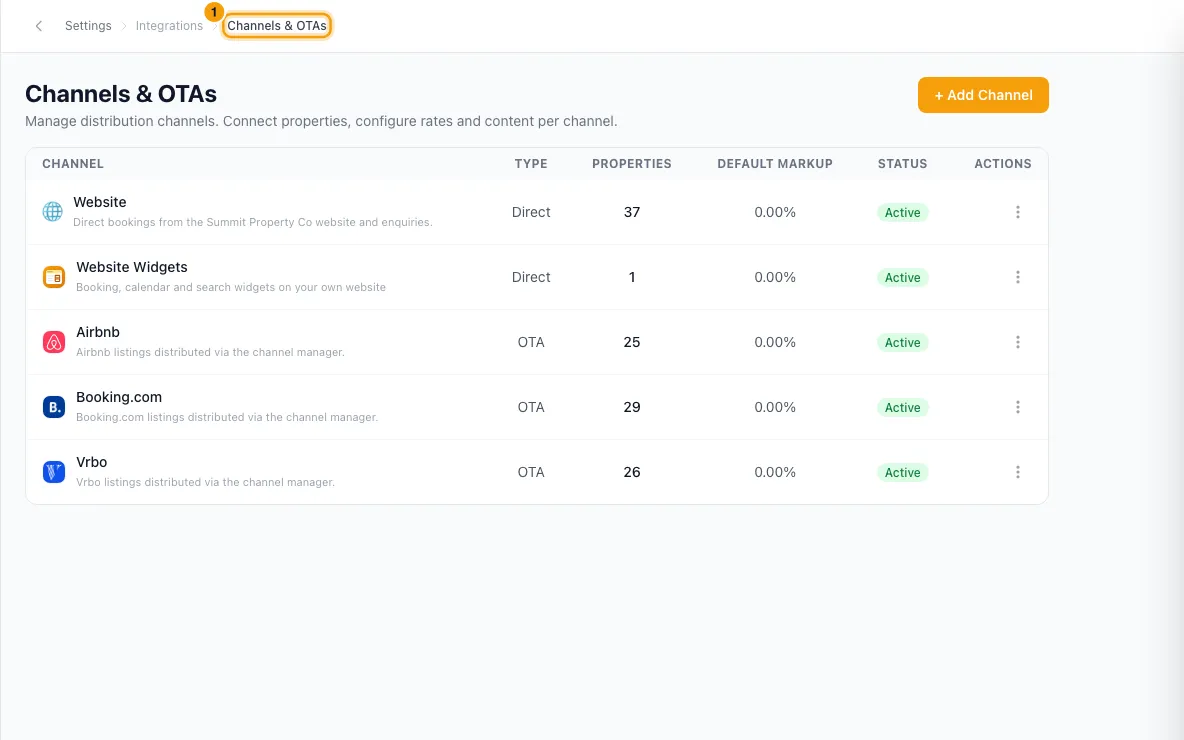
Task: Click the Active status badge for Website Widgets
Action: tap(902, 277)
